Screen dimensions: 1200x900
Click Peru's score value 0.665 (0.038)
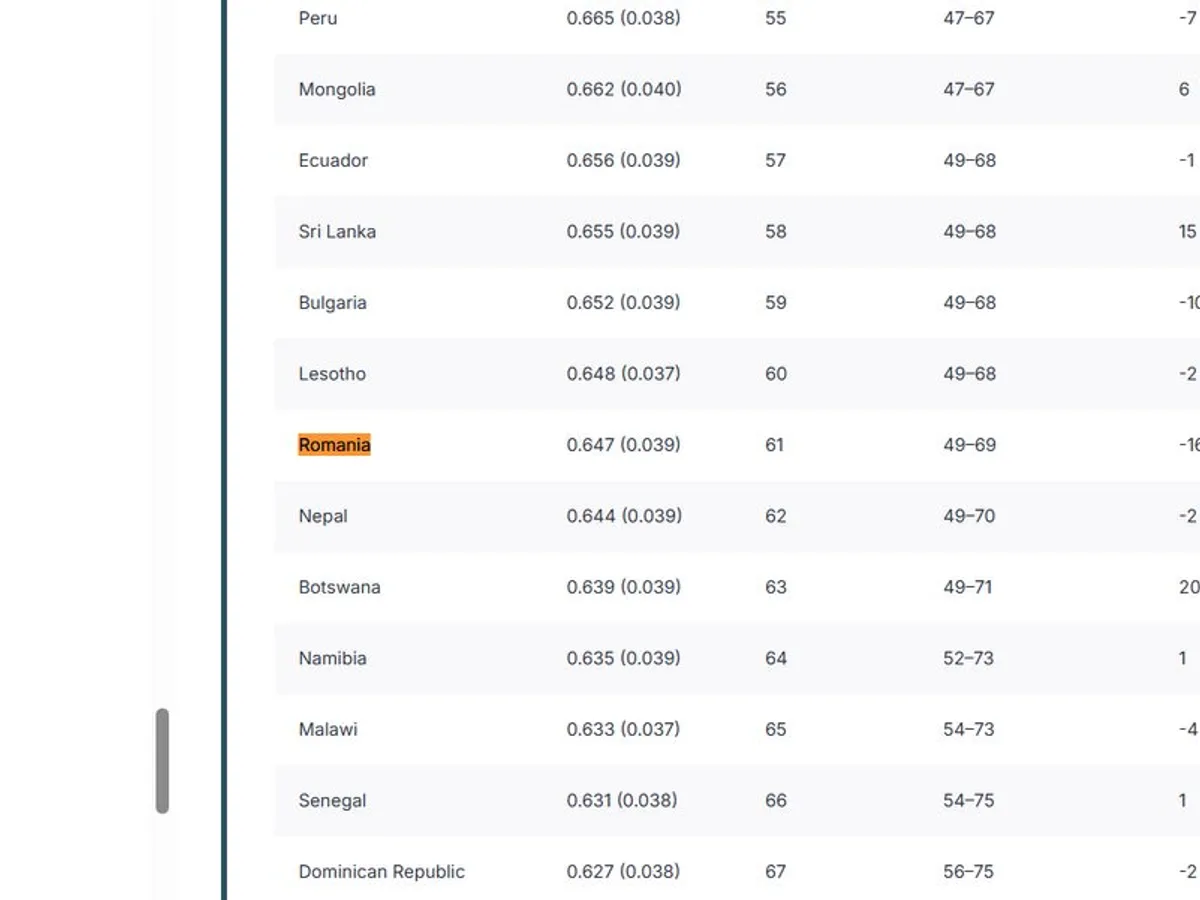point(623,18)
